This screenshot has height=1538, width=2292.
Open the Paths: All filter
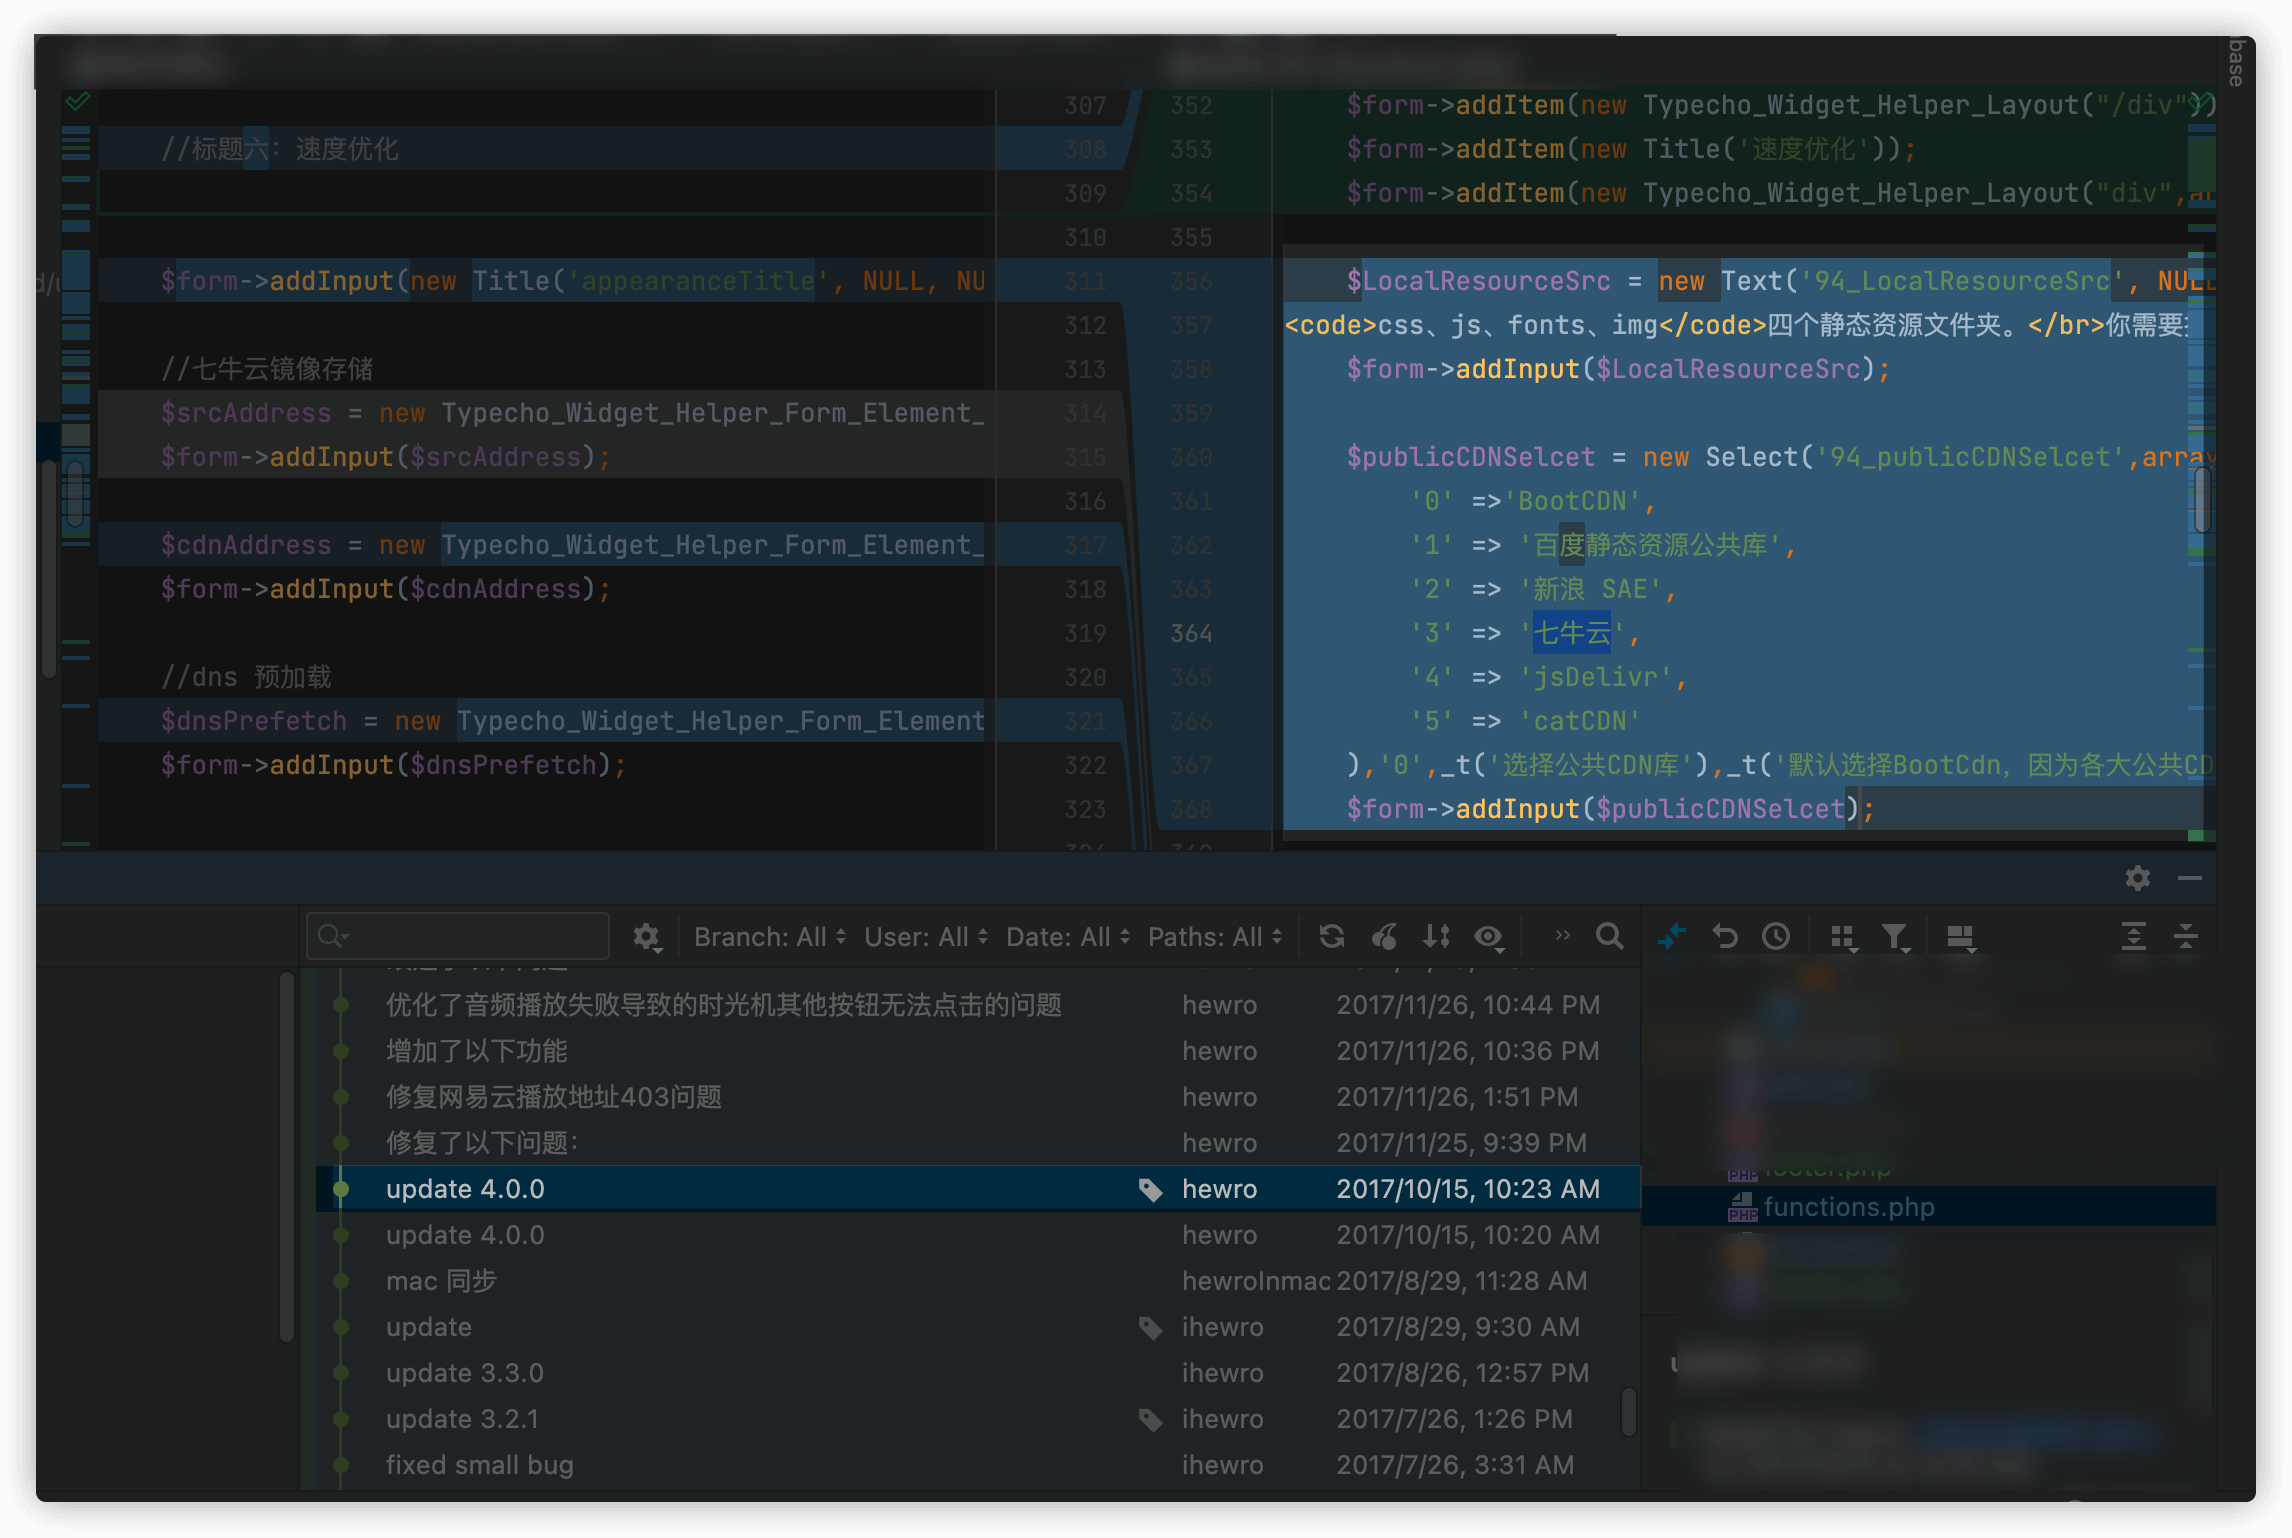point(1215,937)
